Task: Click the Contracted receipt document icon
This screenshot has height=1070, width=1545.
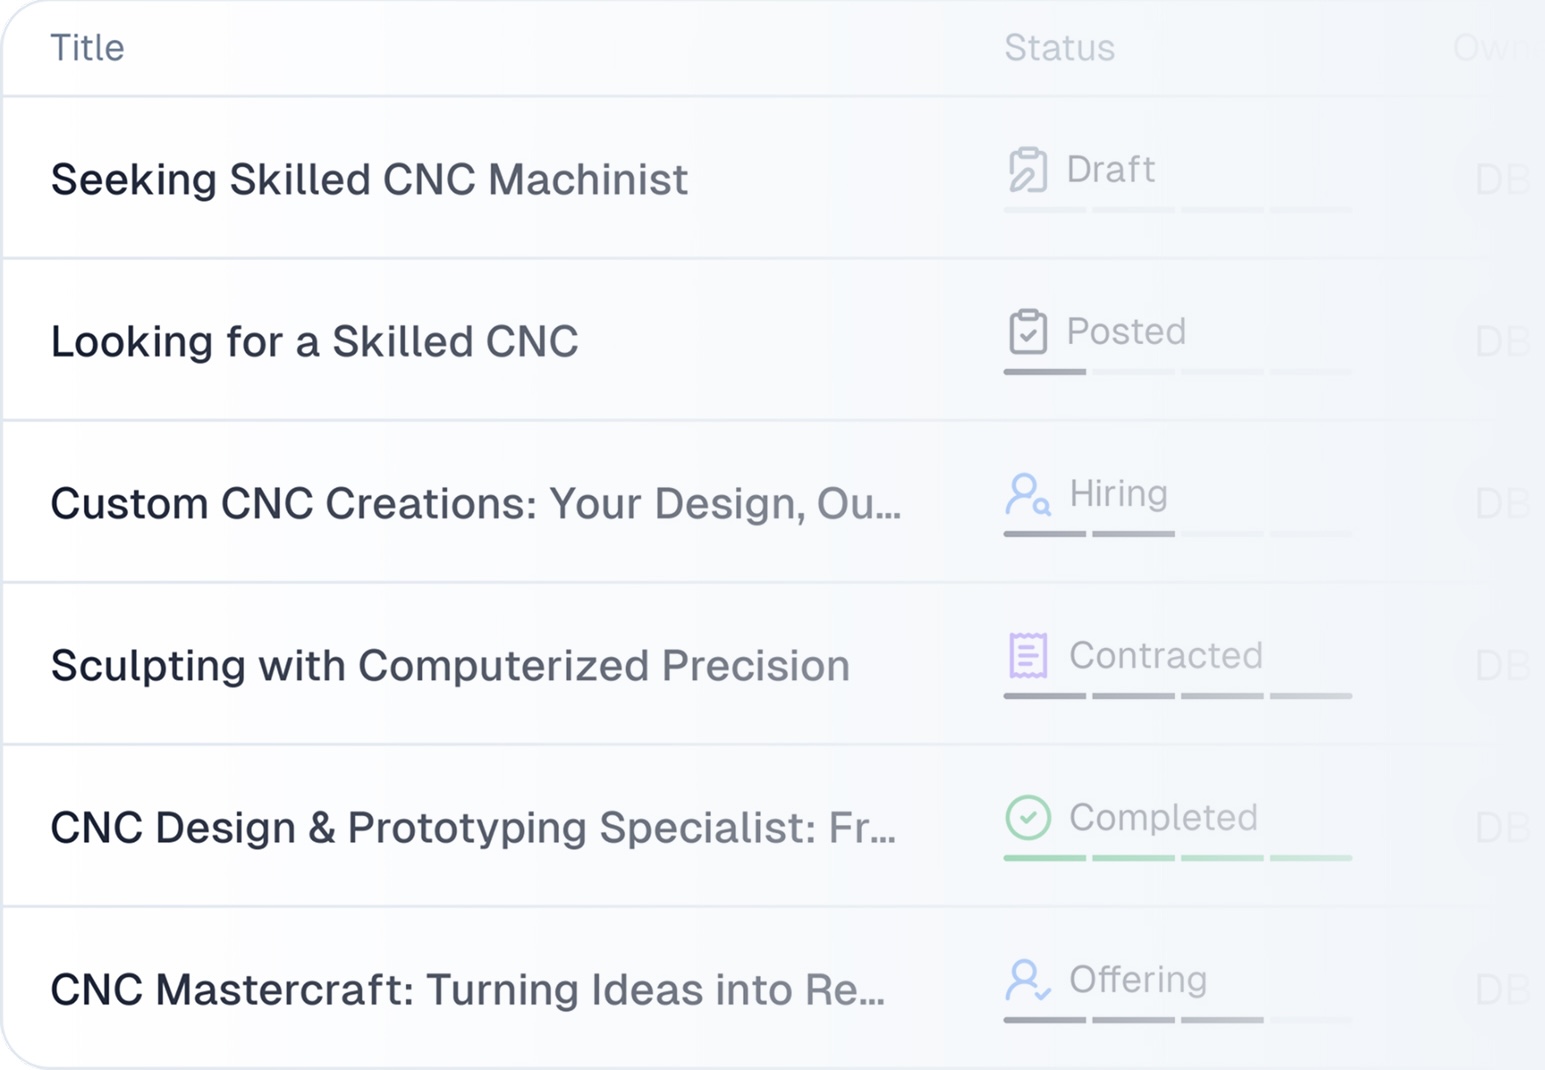Action: tap(1028, 656)
